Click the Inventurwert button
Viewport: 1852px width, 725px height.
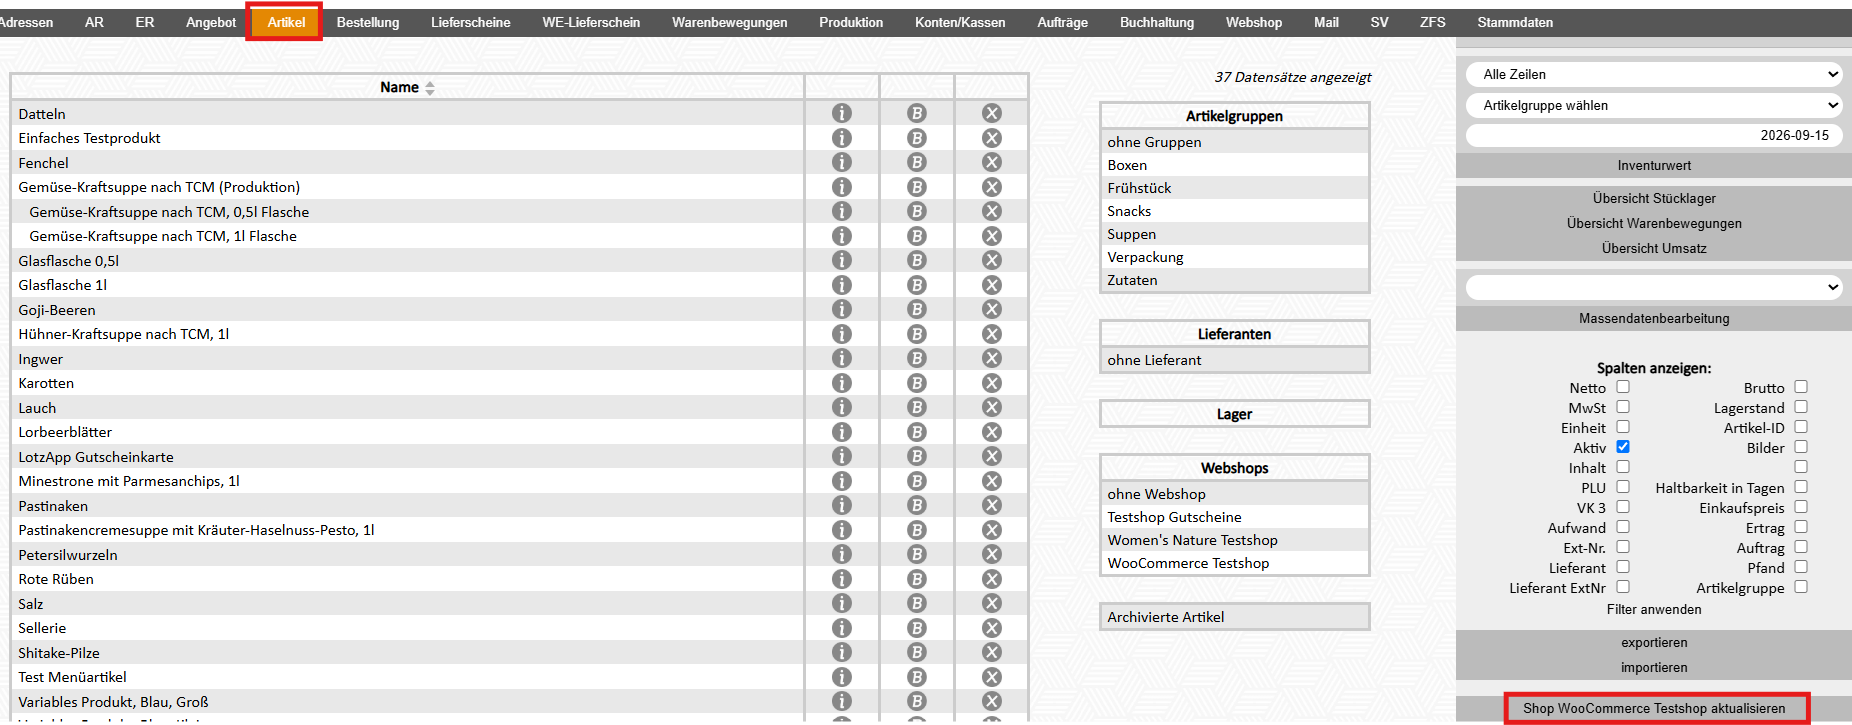pyautogui.click(x=1654, y=165)
